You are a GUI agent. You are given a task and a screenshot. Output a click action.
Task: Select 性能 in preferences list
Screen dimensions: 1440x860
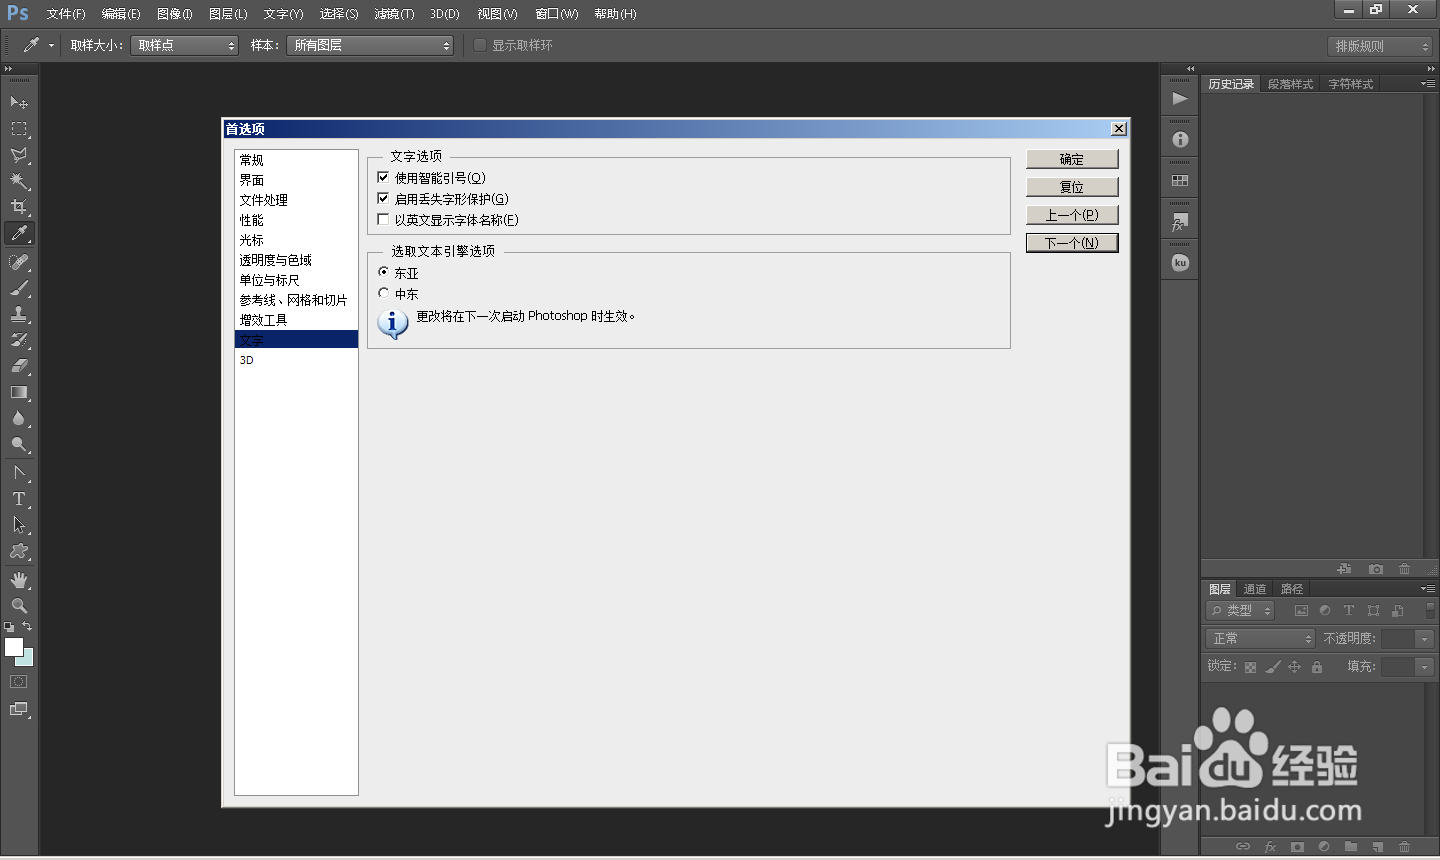(x=296, y=220)
